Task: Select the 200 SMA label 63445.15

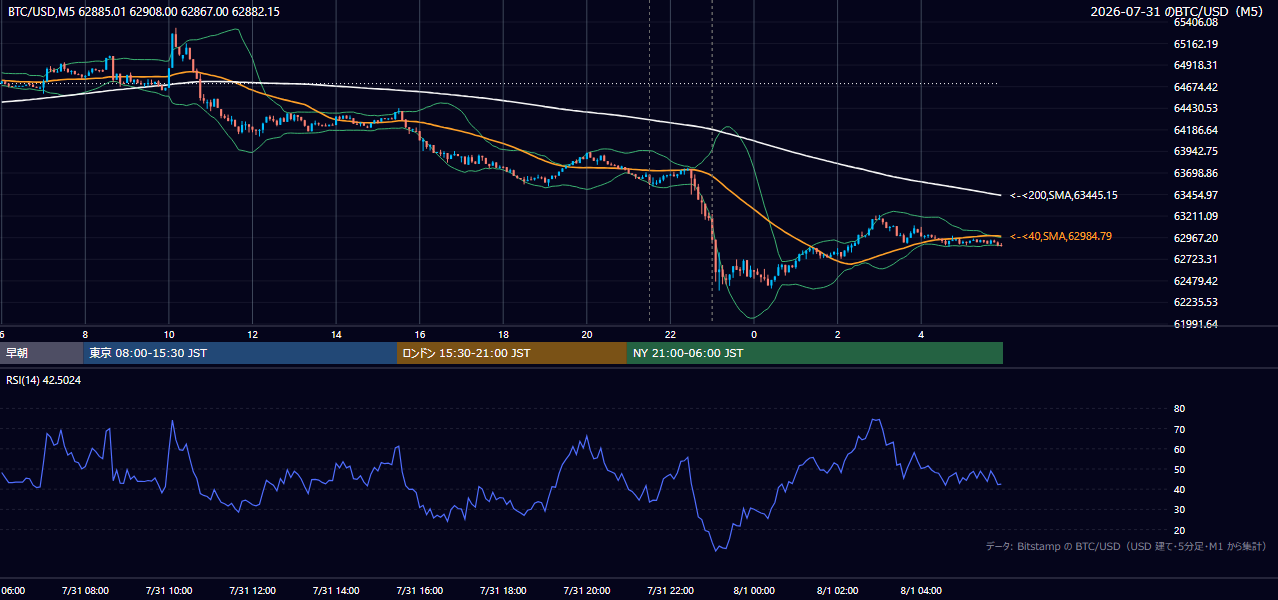Action: (1063, 195)
